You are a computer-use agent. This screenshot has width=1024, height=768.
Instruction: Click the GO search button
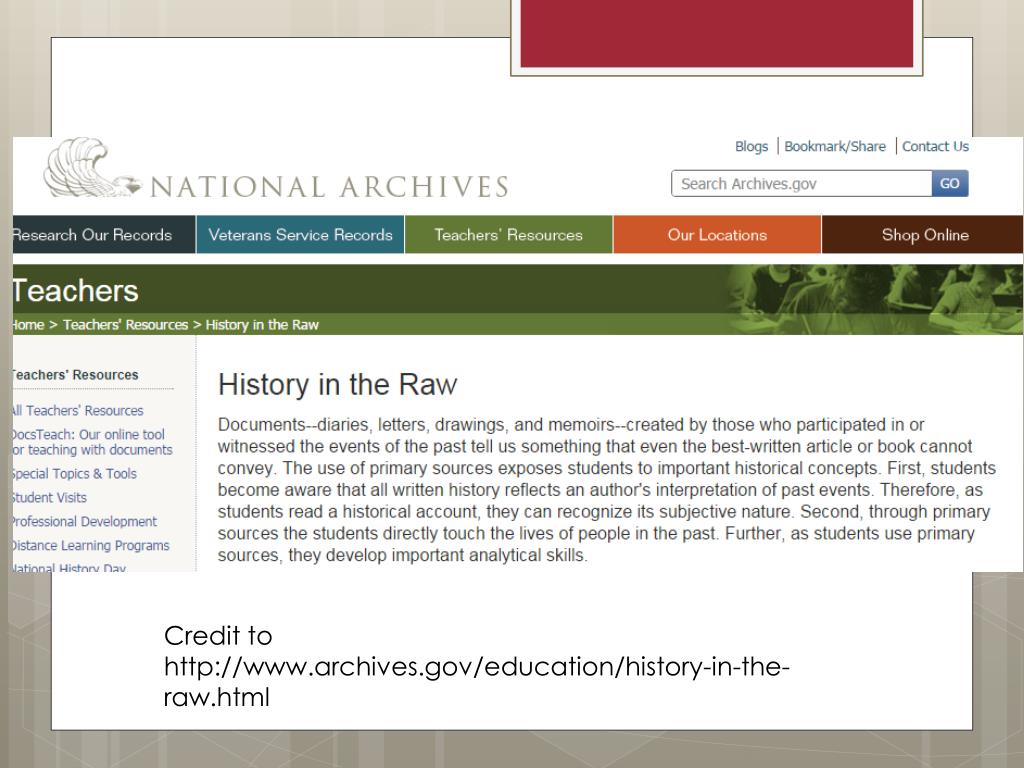coord(950,184)
